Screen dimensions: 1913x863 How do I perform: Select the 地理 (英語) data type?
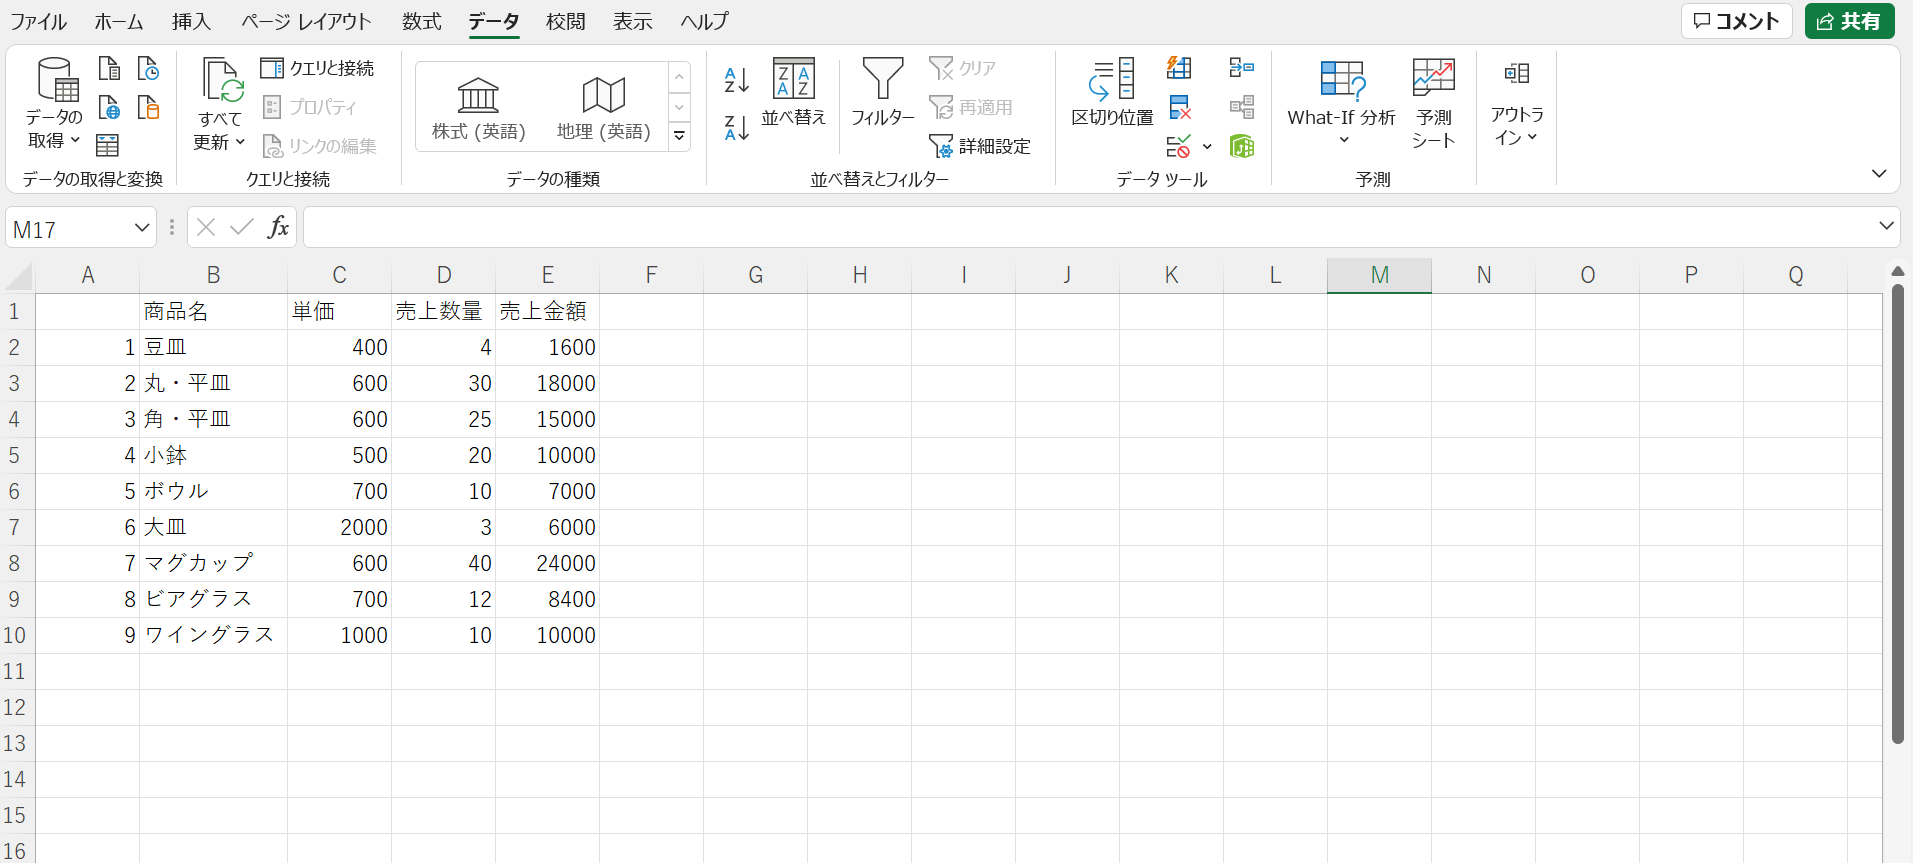[x=603, y=108]
